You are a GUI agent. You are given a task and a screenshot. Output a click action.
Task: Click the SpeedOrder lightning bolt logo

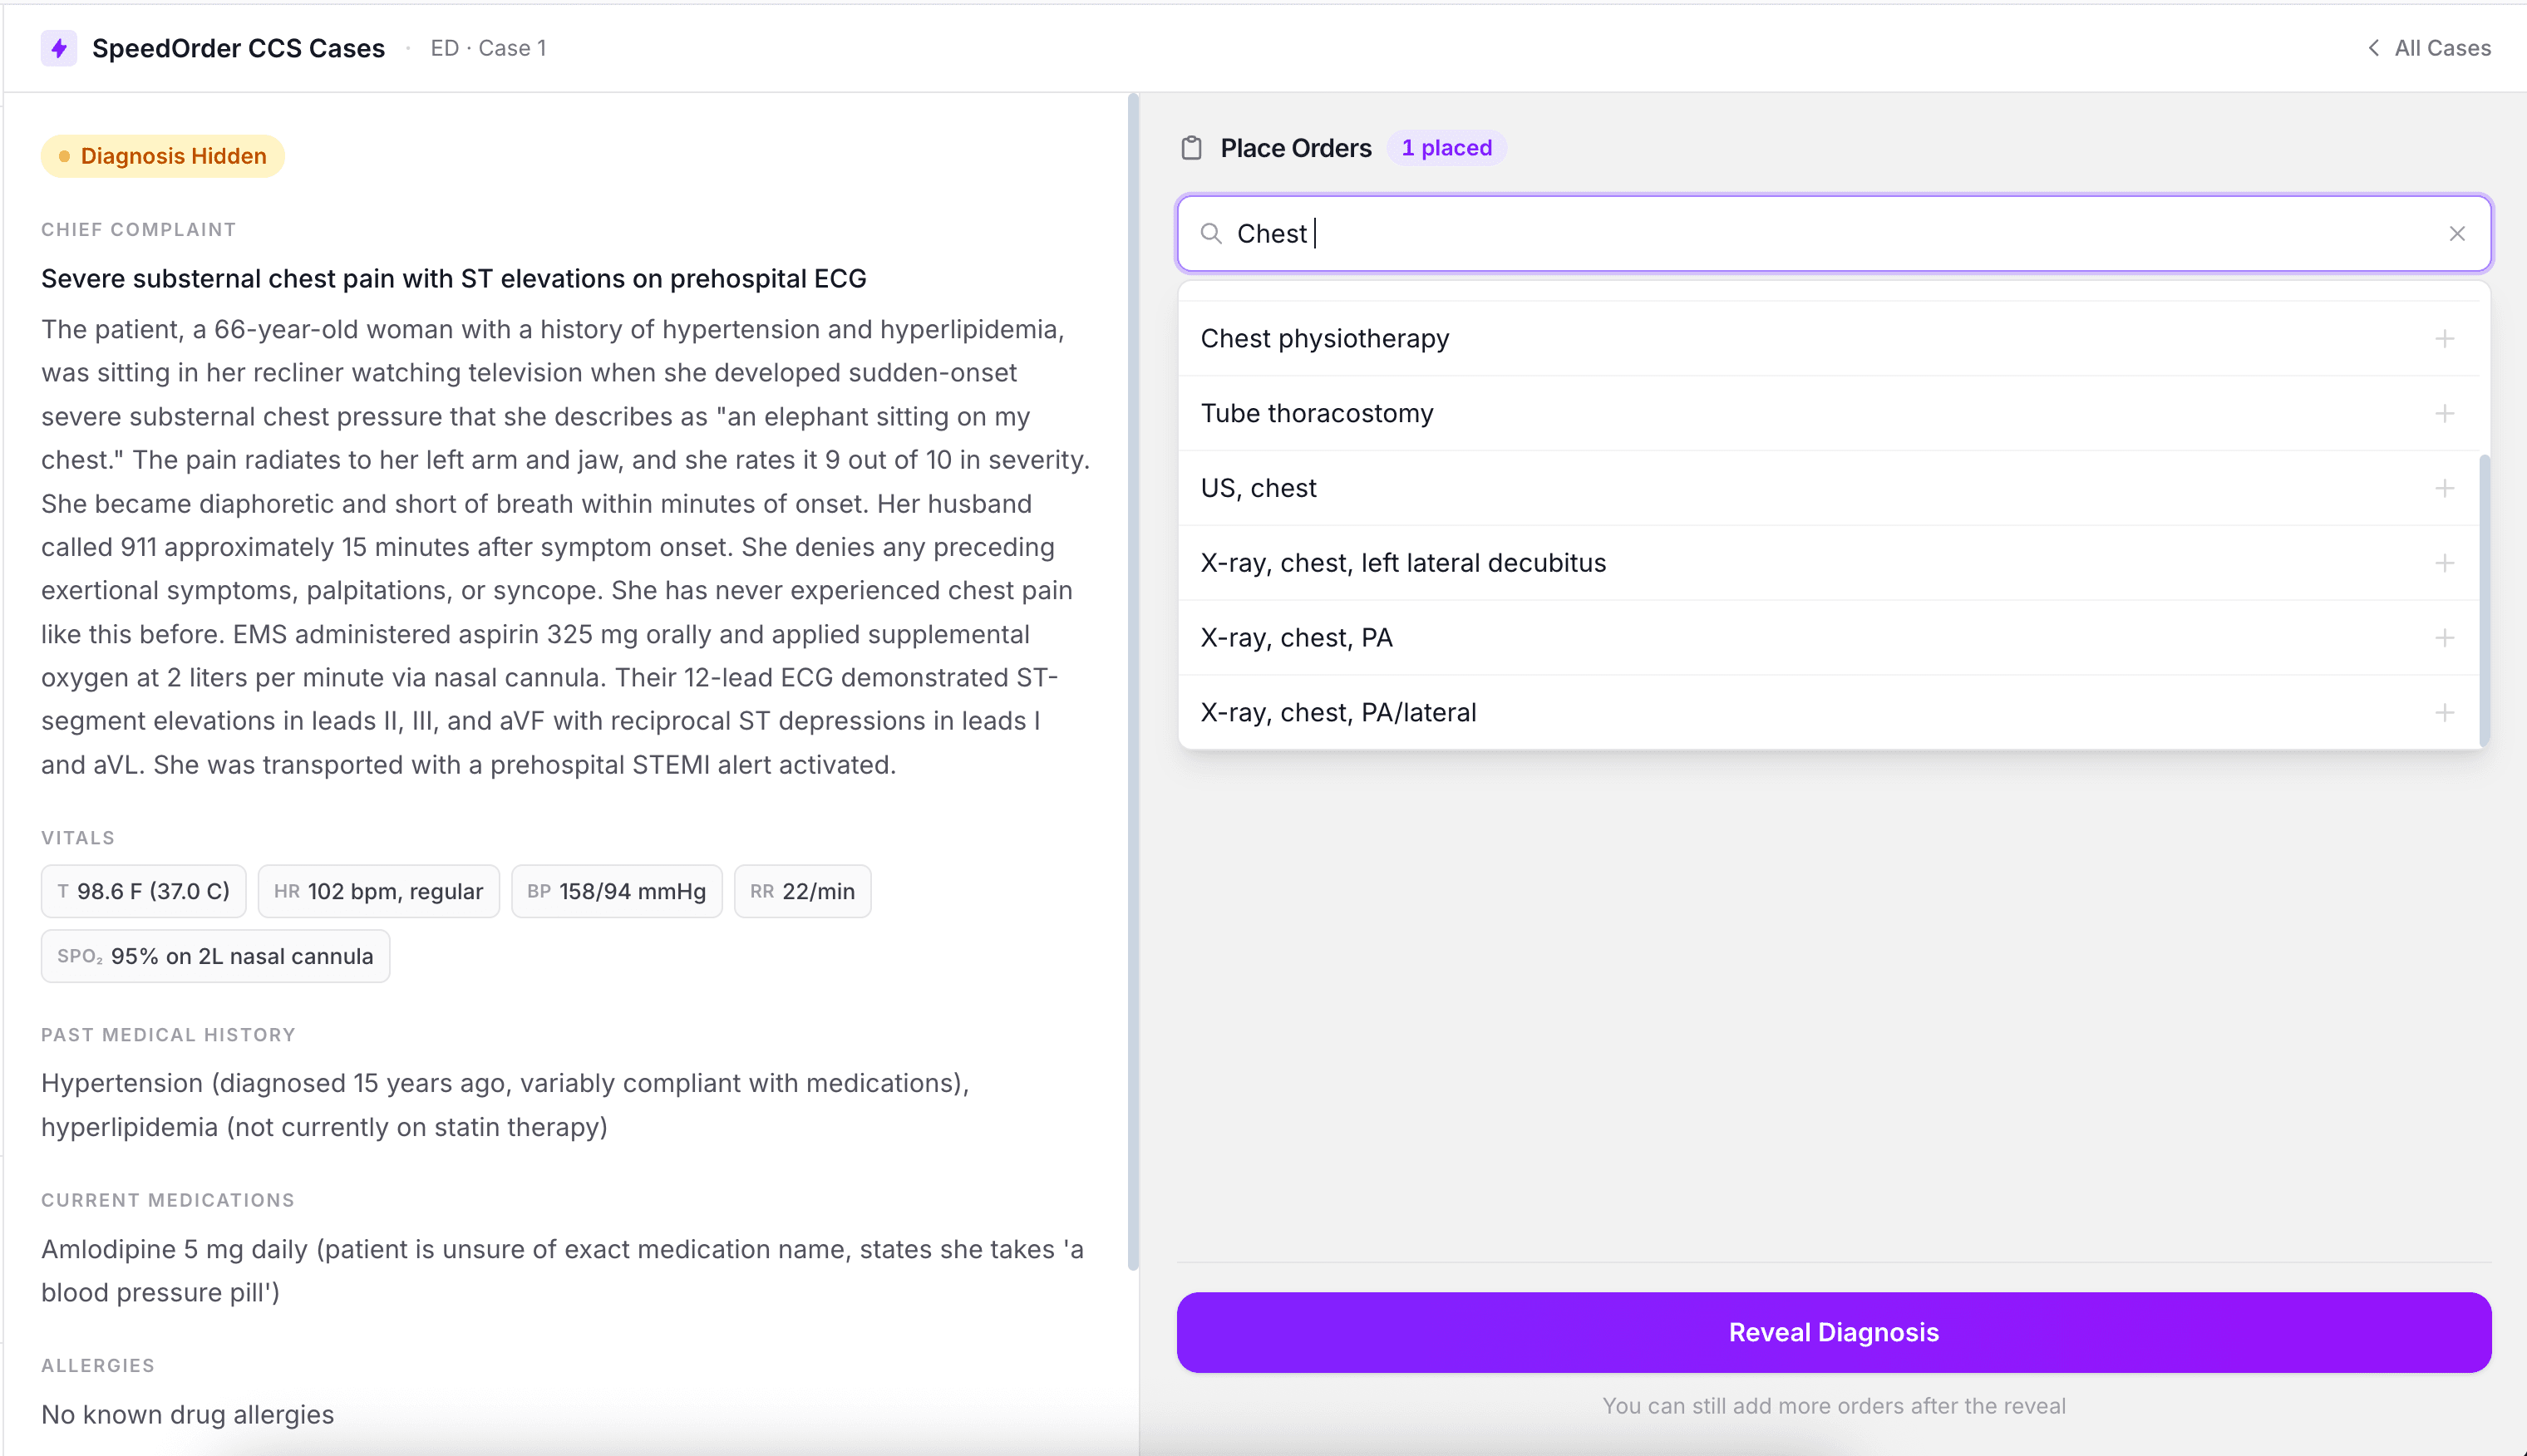tap(59, 48)
